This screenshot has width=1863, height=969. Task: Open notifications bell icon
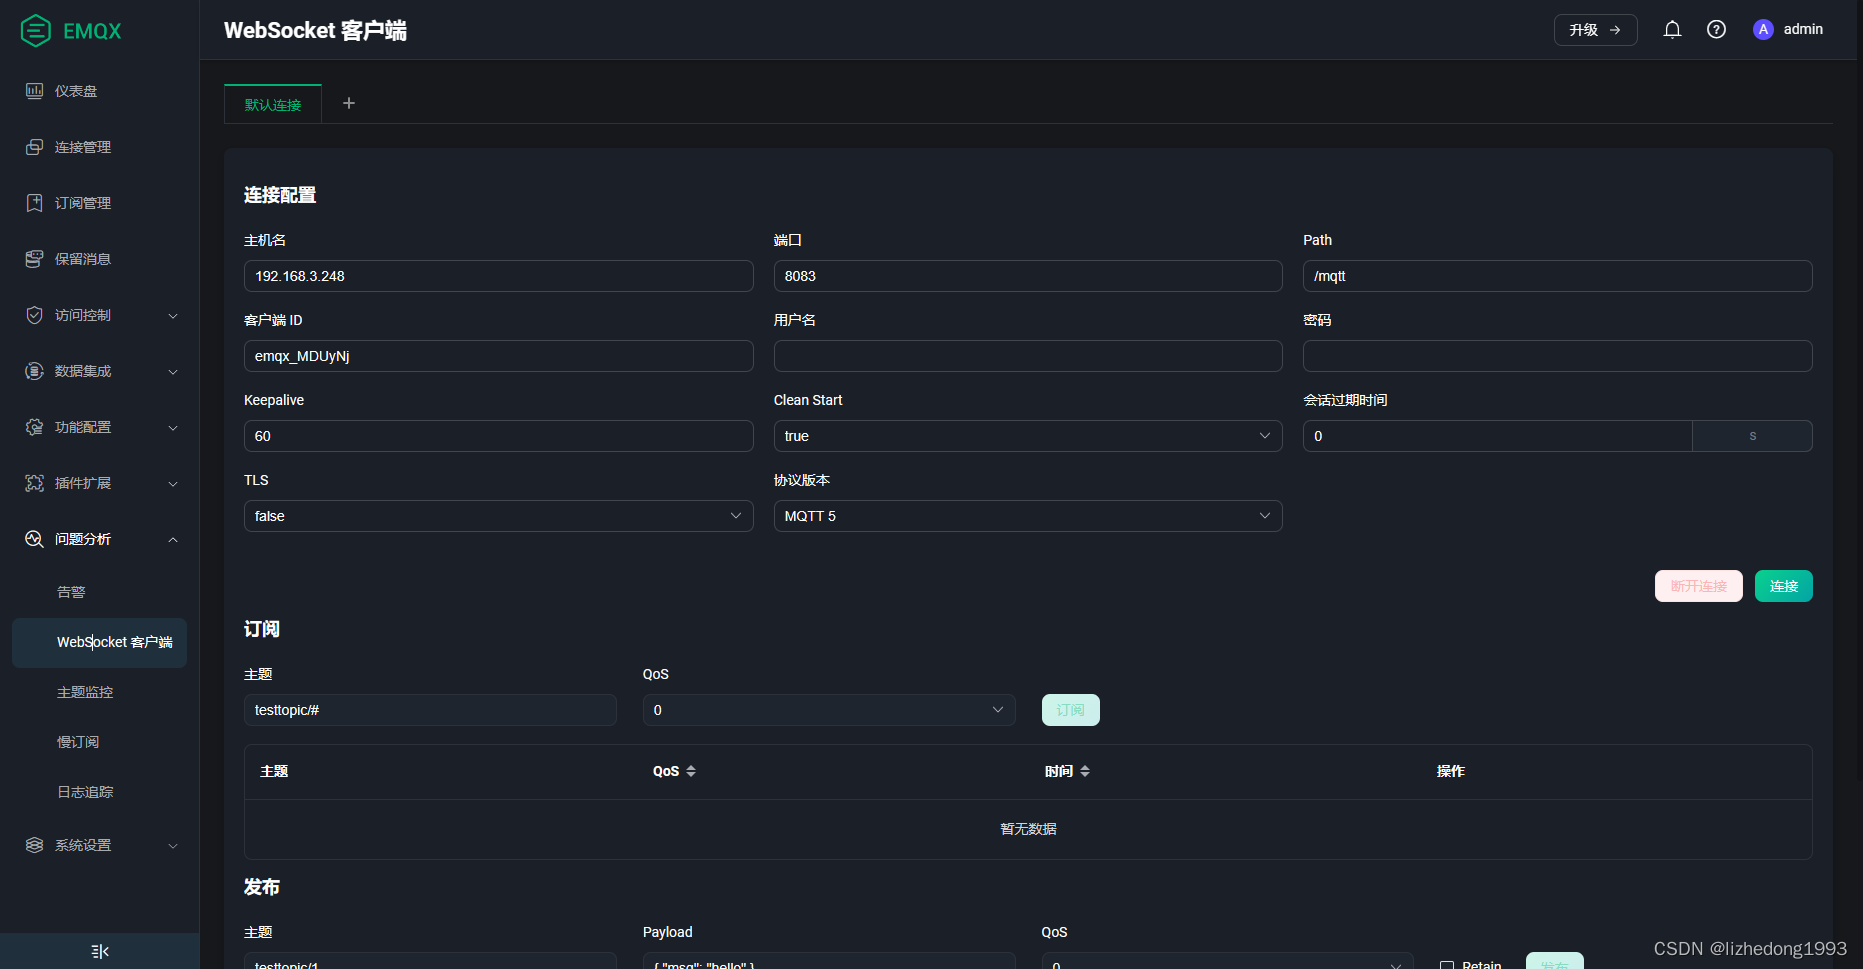point(1672,30)
